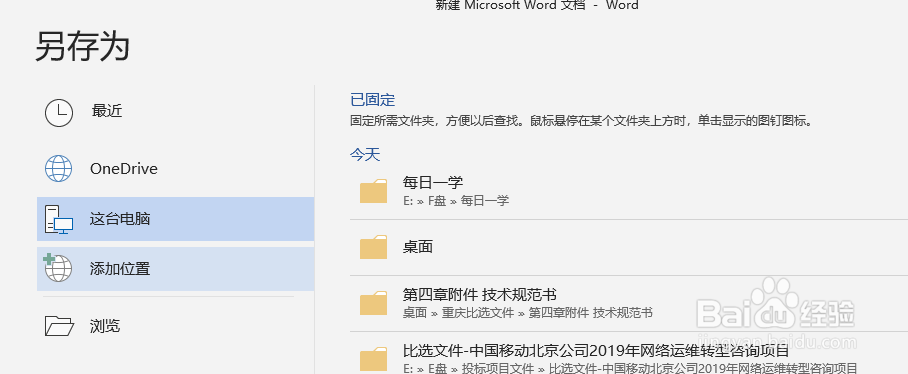The width and height of the screenshot is (908, 374).
Task: Click the clock icon beside 最近
Action: coord(58,112)
